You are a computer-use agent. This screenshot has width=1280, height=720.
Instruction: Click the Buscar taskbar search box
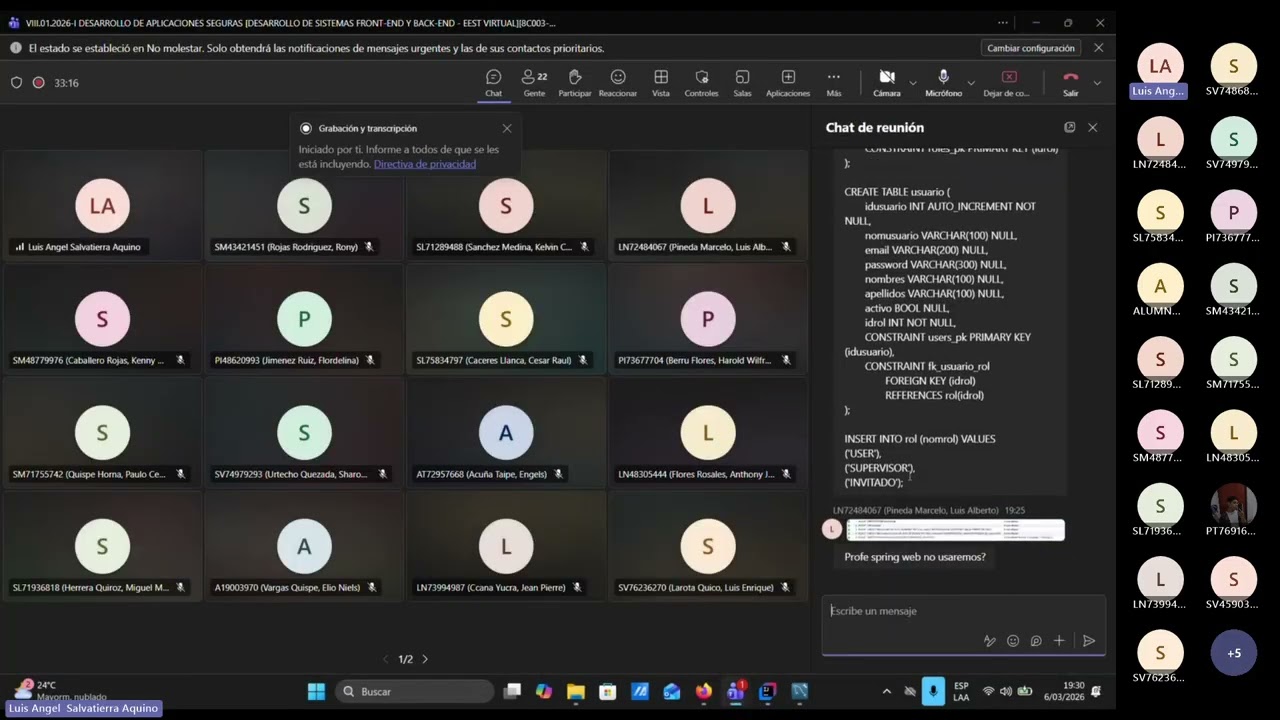(415, 691)
